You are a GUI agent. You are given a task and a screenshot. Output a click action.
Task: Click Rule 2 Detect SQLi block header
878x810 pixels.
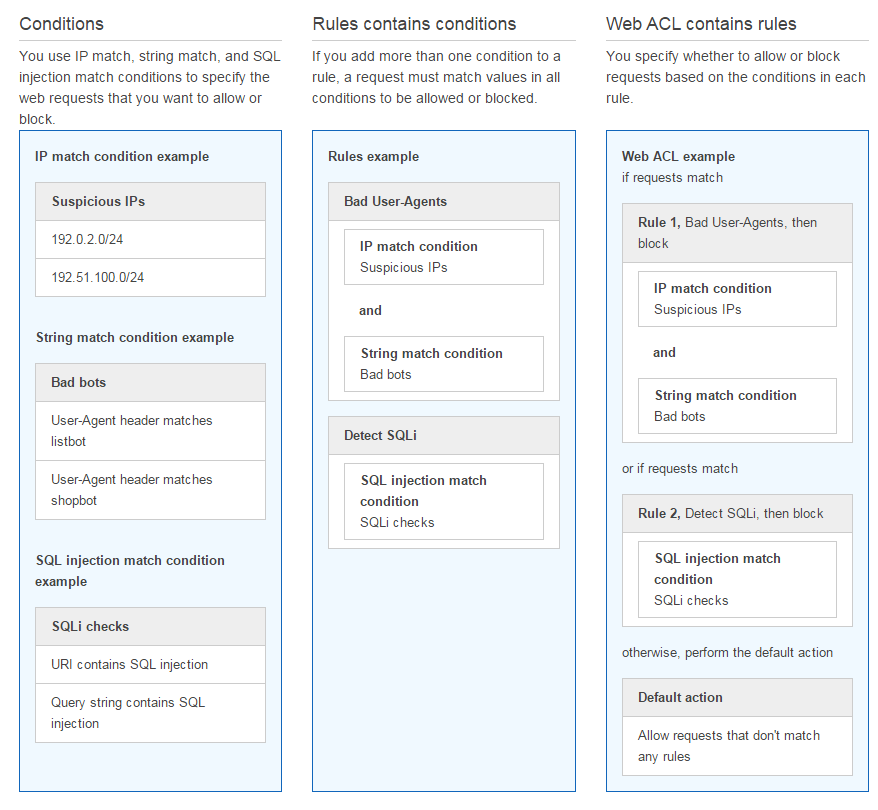(737, 513)
